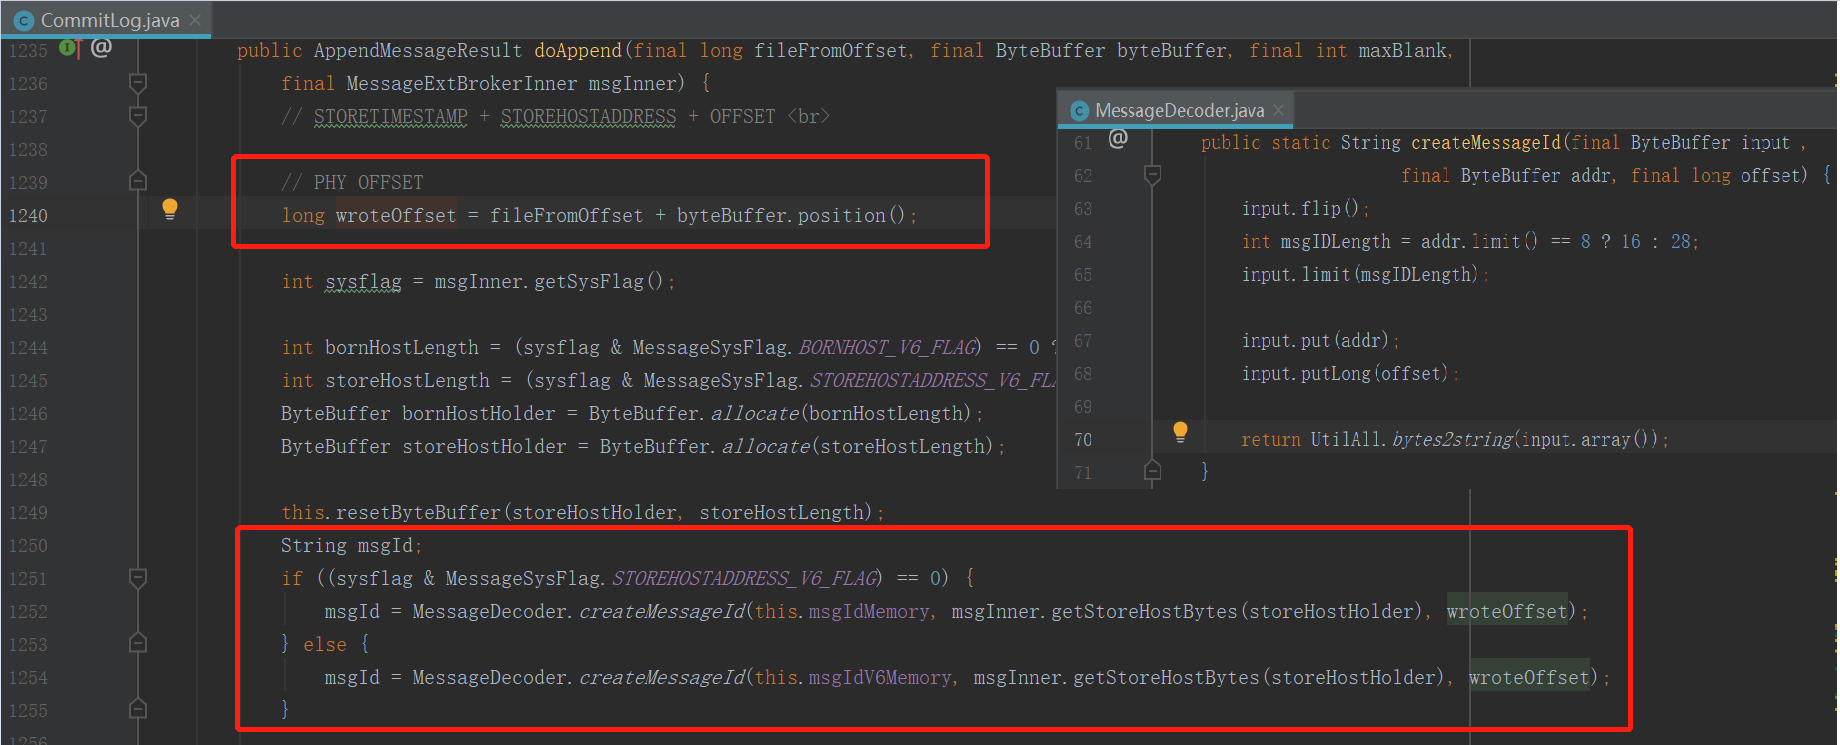Screen dimensions: 1840x745
Task: Click input.put(addr) on line 67
Action: pyautogui.click(x=1315, y=341)
